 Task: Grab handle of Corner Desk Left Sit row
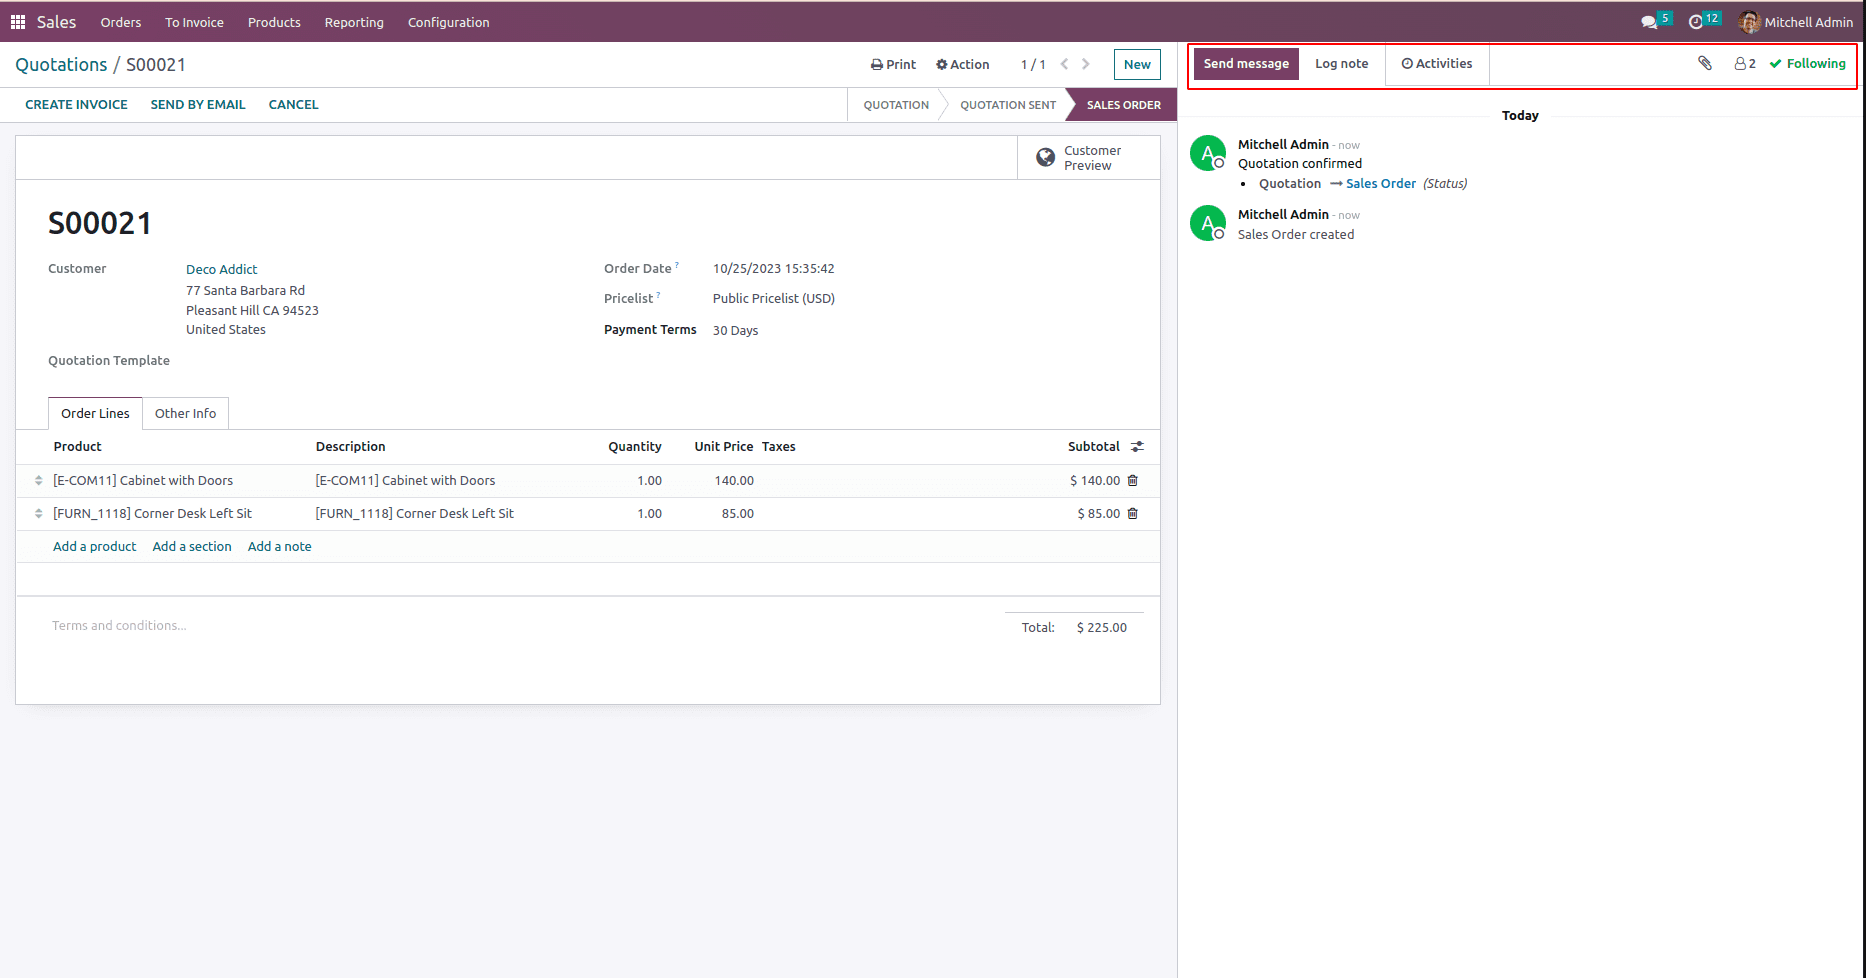(x=39, y=514)
